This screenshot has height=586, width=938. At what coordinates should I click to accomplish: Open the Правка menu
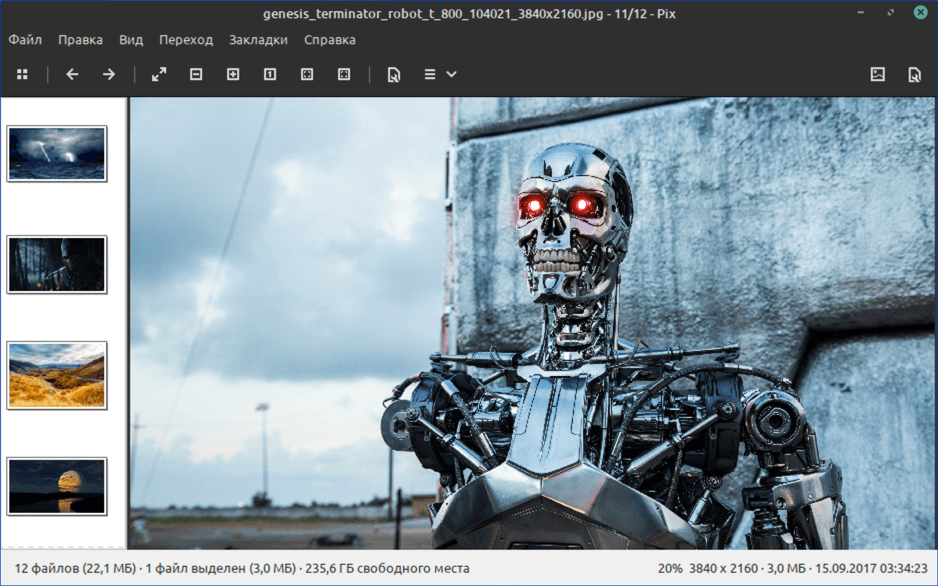point(80,40)
